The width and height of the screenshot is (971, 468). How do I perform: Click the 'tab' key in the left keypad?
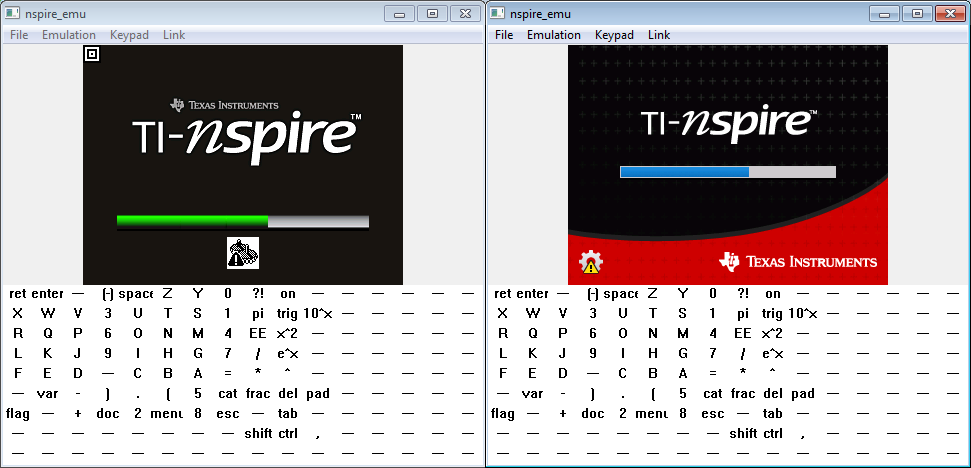[x=288, y=414]
